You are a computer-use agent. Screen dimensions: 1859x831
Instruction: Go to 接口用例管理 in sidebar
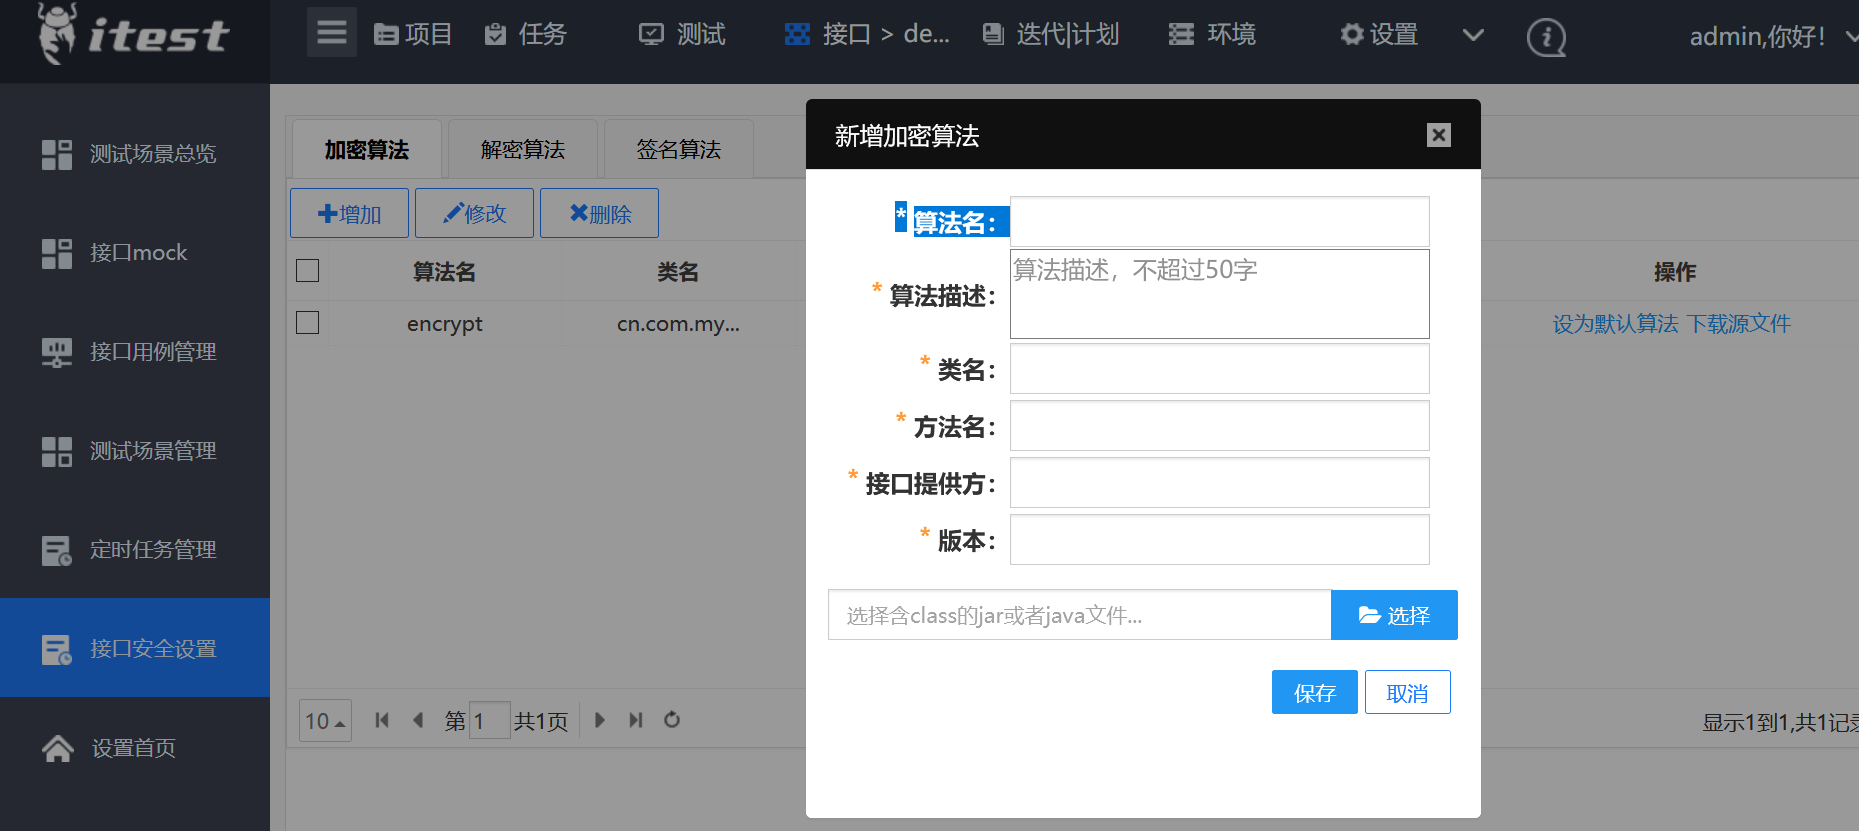(135, 352)
